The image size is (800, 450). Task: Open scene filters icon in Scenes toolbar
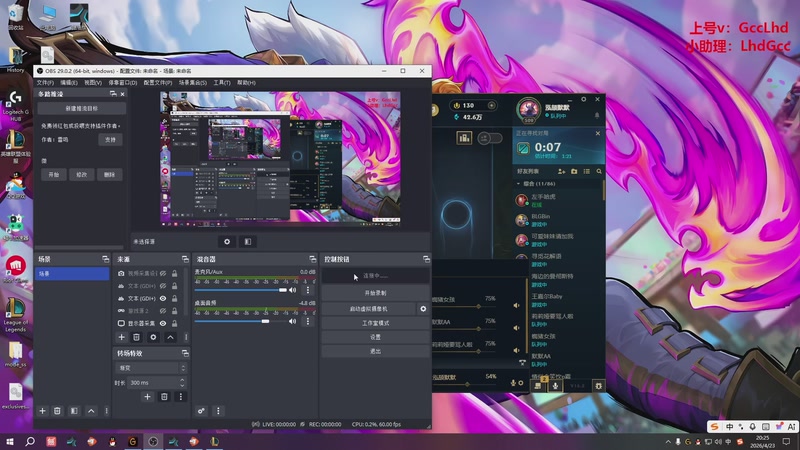pos(74,411)
